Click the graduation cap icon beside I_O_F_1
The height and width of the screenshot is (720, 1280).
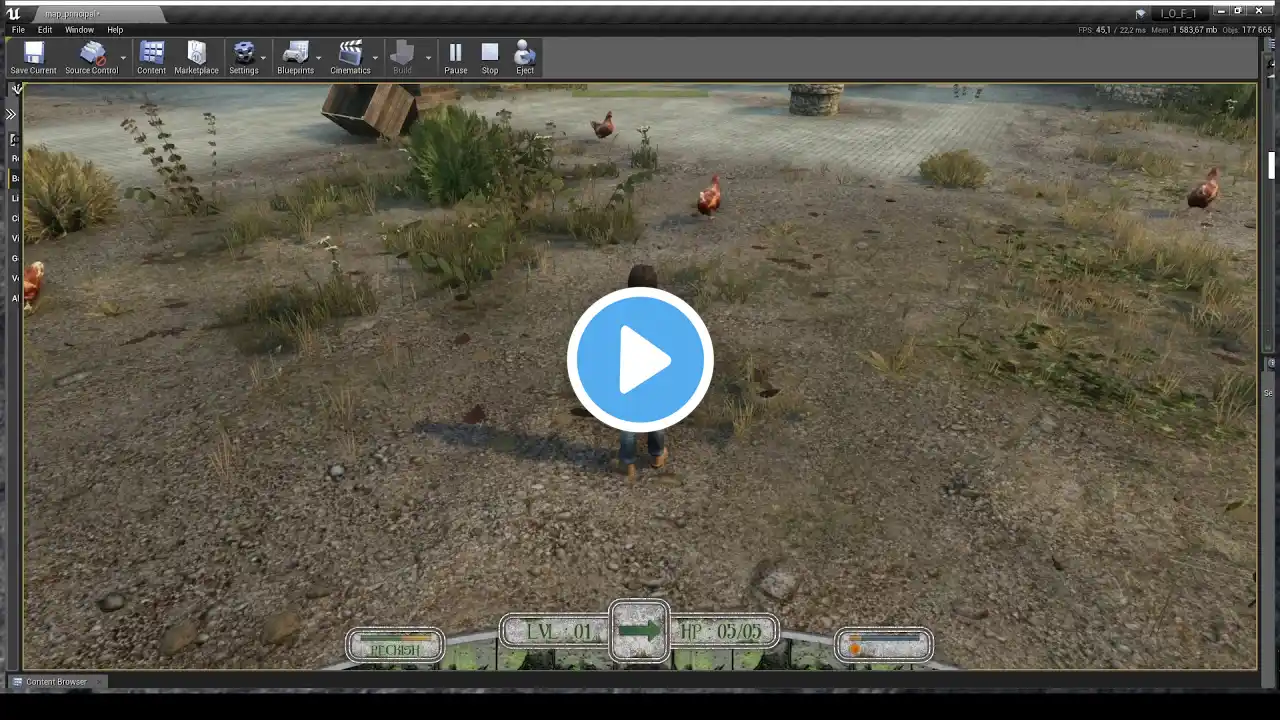tap(1140, 13)
